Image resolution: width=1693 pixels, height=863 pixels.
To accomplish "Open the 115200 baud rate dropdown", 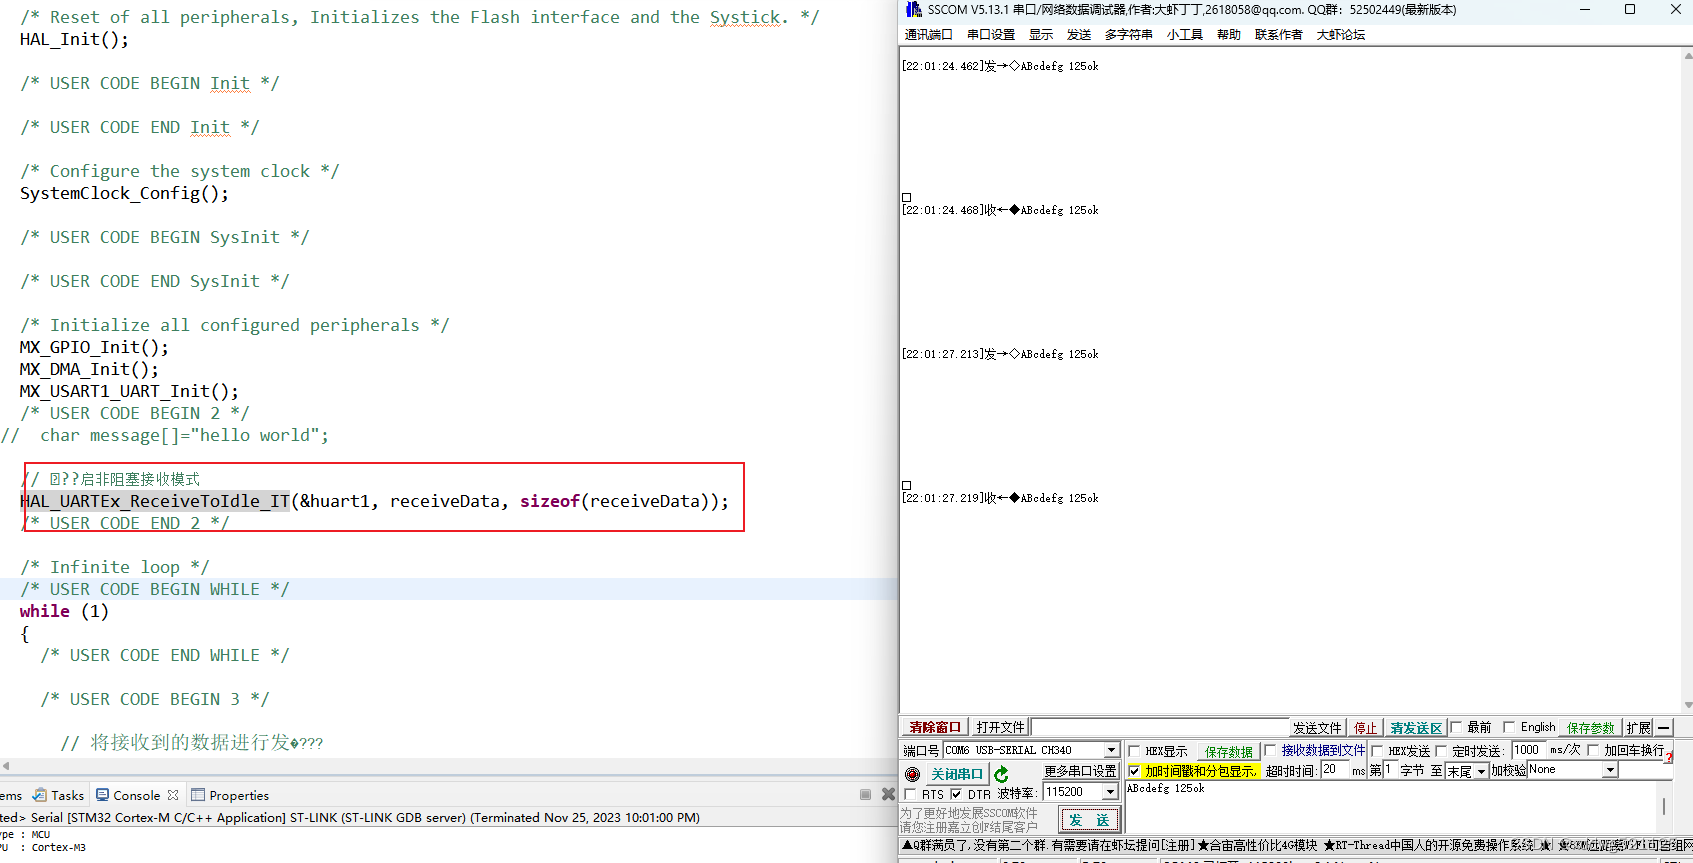I will coord(1110,792).
